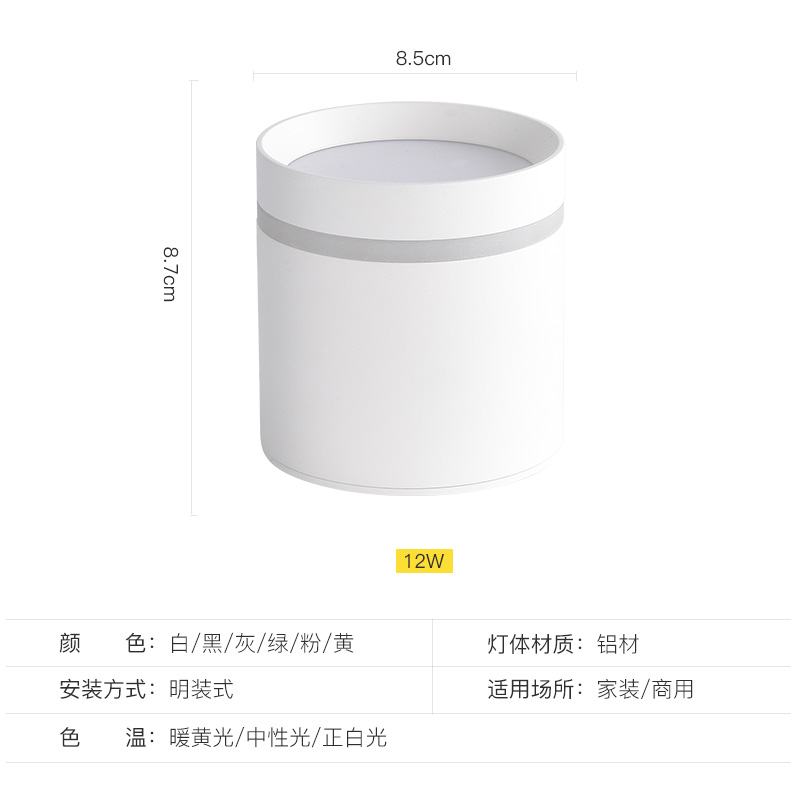Select the 中性光 neutral light option

279,737
